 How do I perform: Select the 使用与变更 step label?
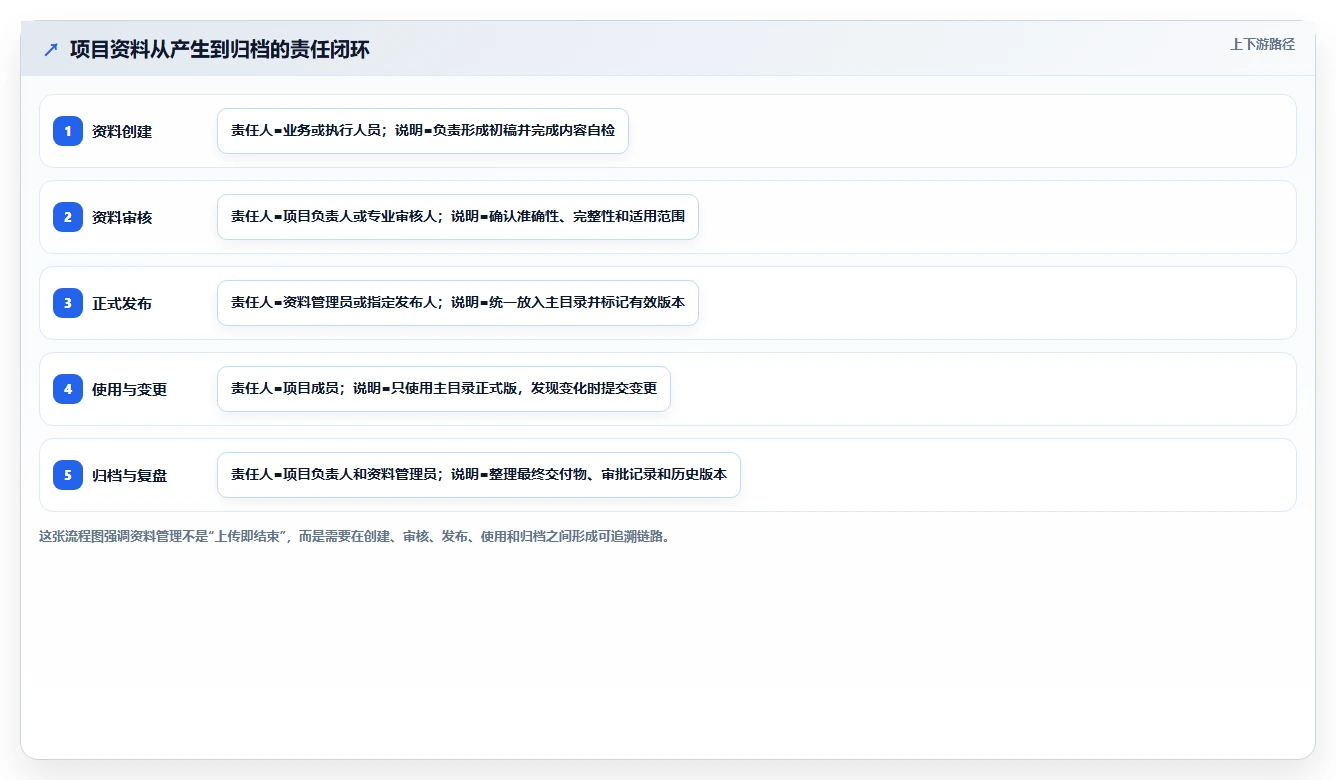130,389
